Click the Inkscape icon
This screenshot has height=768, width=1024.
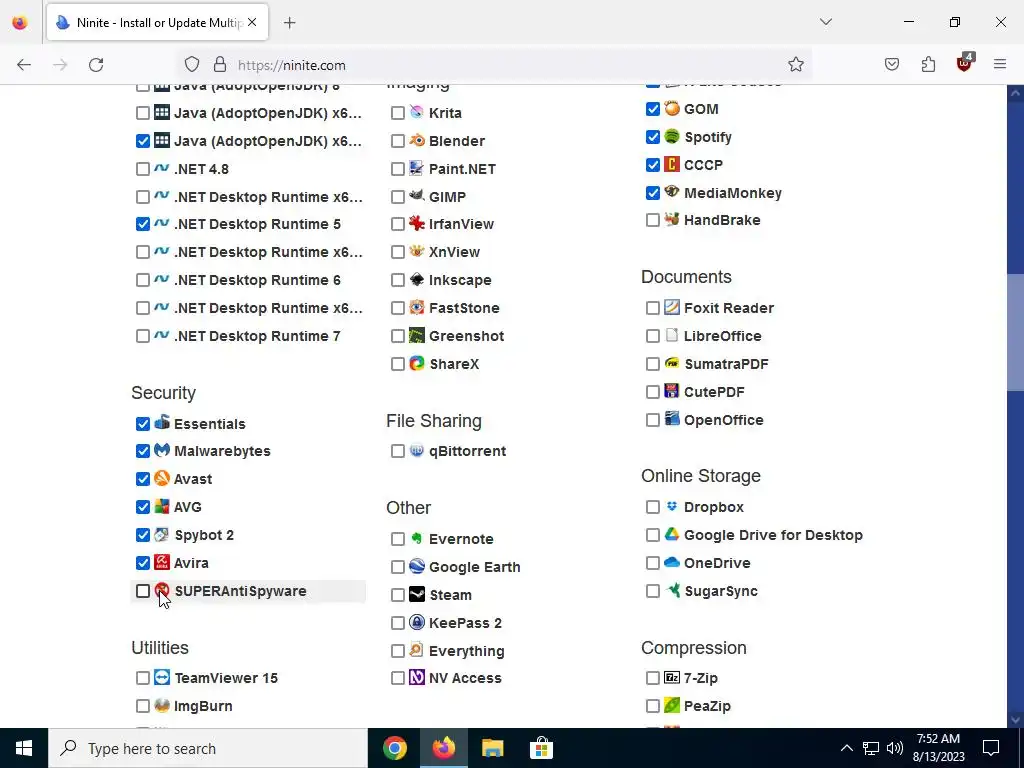[x=417, y=280]
